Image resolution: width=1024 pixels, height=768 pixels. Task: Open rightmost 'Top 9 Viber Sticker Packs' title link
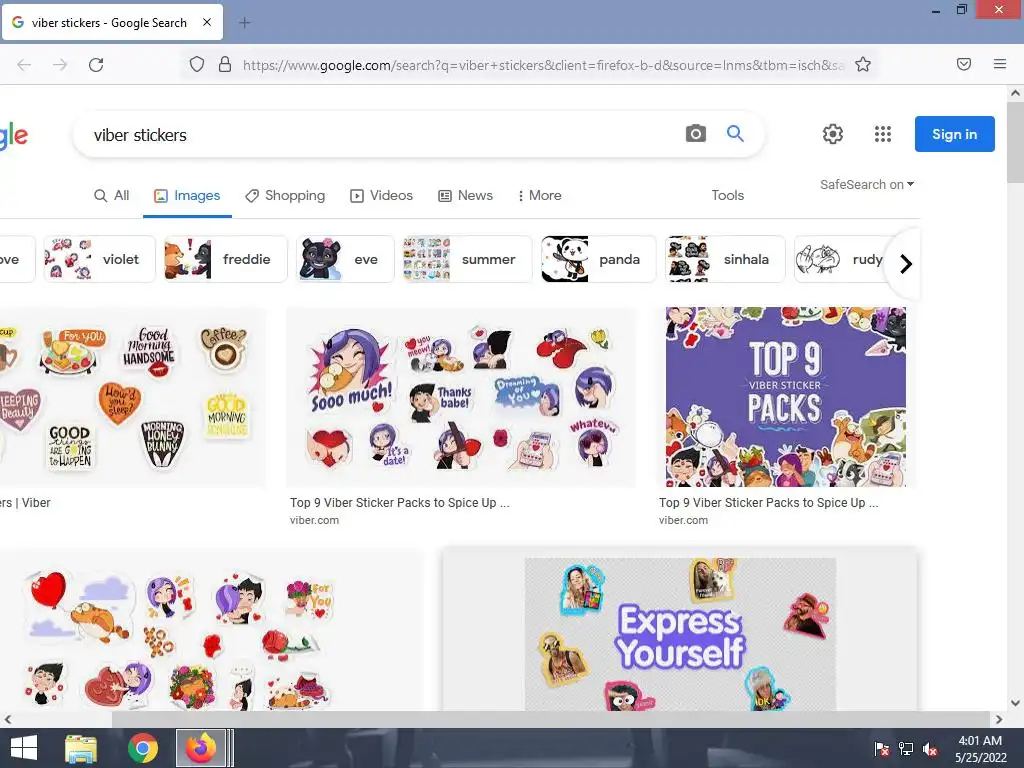[x=769, y=503]
